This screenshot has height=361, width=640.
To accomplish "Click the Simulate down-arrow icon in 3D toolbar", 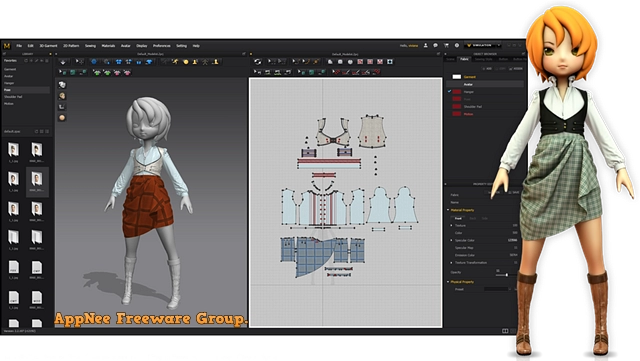I will point(63,62).
